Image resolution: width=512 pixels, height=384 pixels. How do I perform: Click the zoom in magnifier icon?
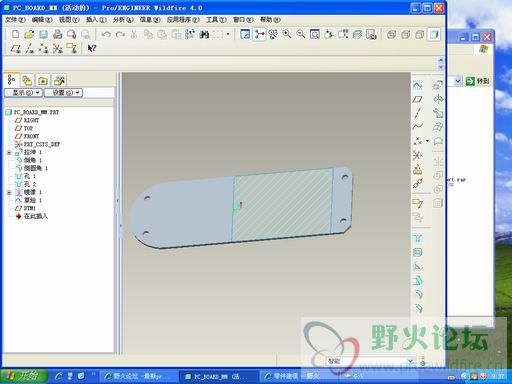[287, 34]
